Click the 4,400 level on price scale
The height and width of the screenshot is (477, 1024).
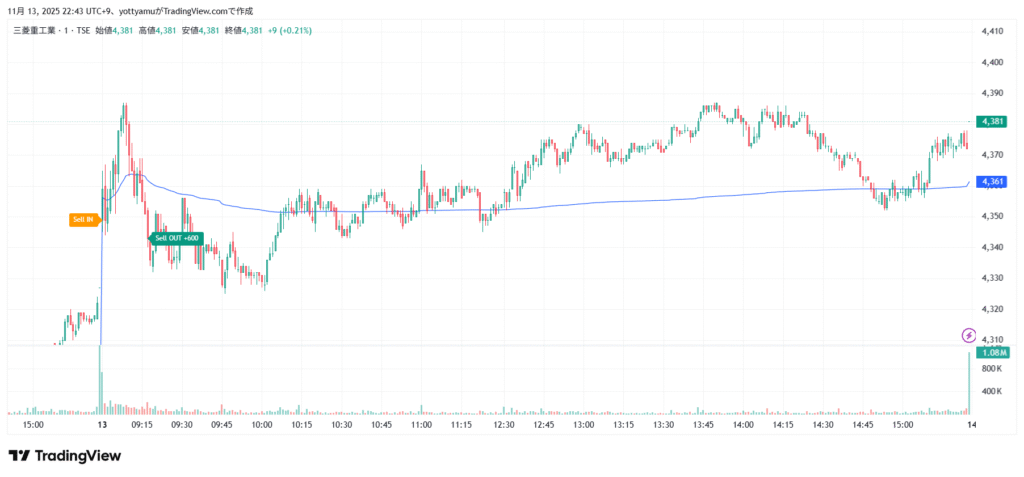(992, 62)
